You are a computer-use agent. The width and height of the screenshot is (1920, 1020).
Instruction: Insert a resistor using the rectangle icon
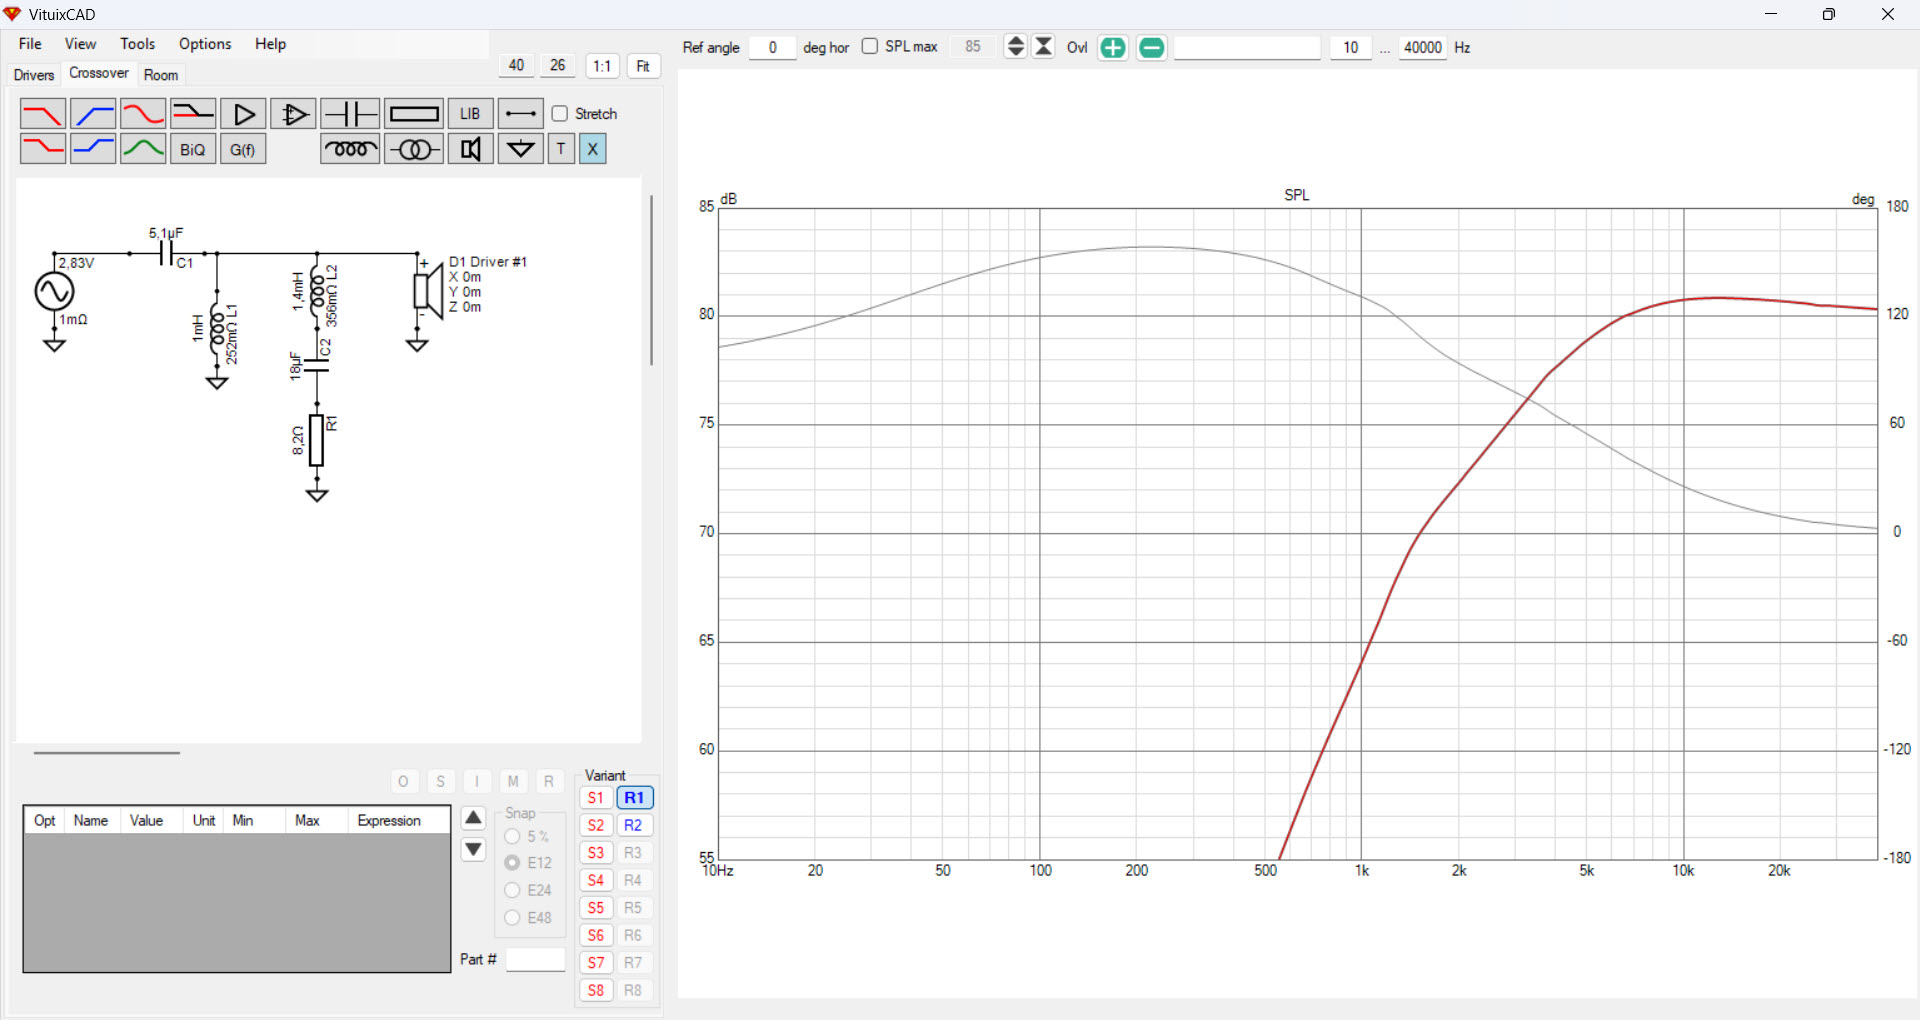tap(413, 114)
